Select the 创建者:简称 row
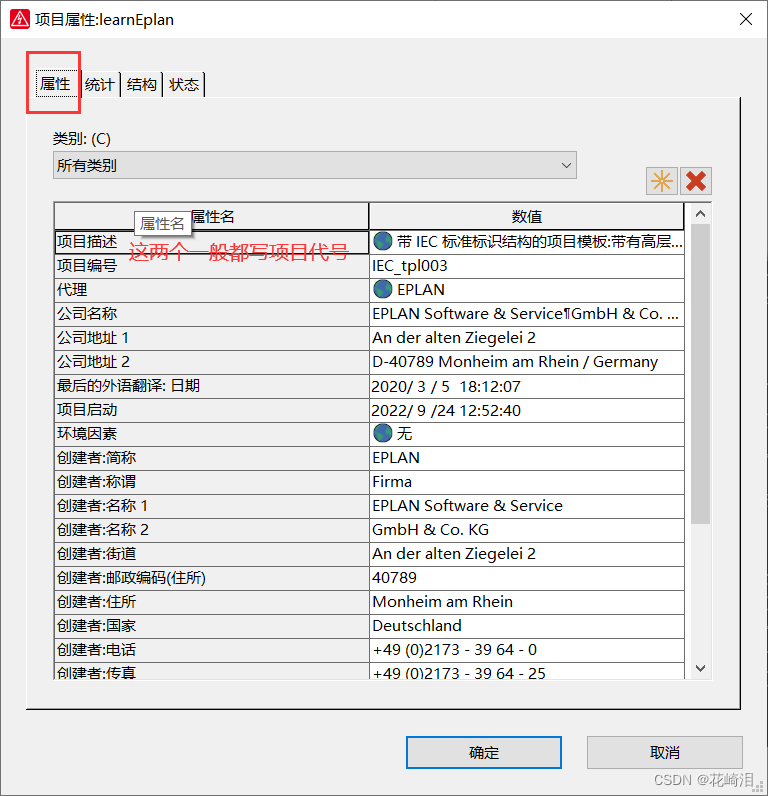Viewport: 768px width, 796px height. 211,457
